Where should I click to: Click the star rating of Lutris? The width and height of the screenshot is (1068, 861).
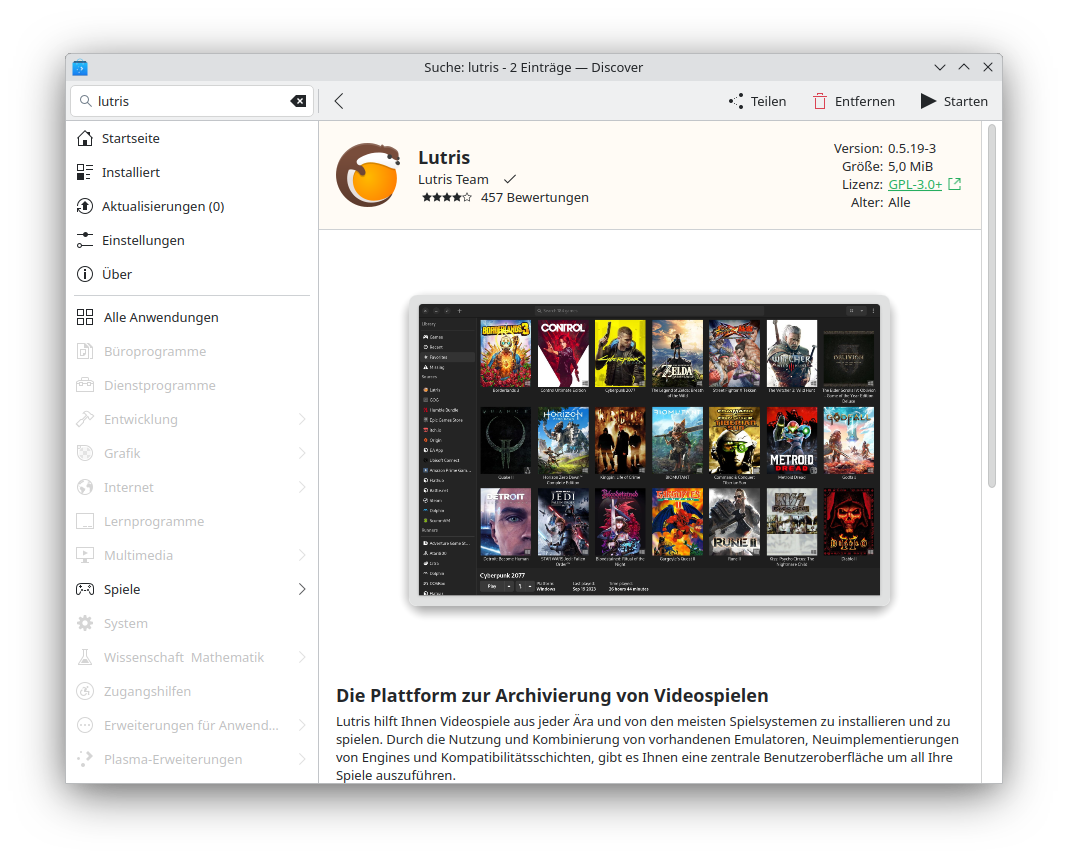pyautogui.click(x=446, y=198)
